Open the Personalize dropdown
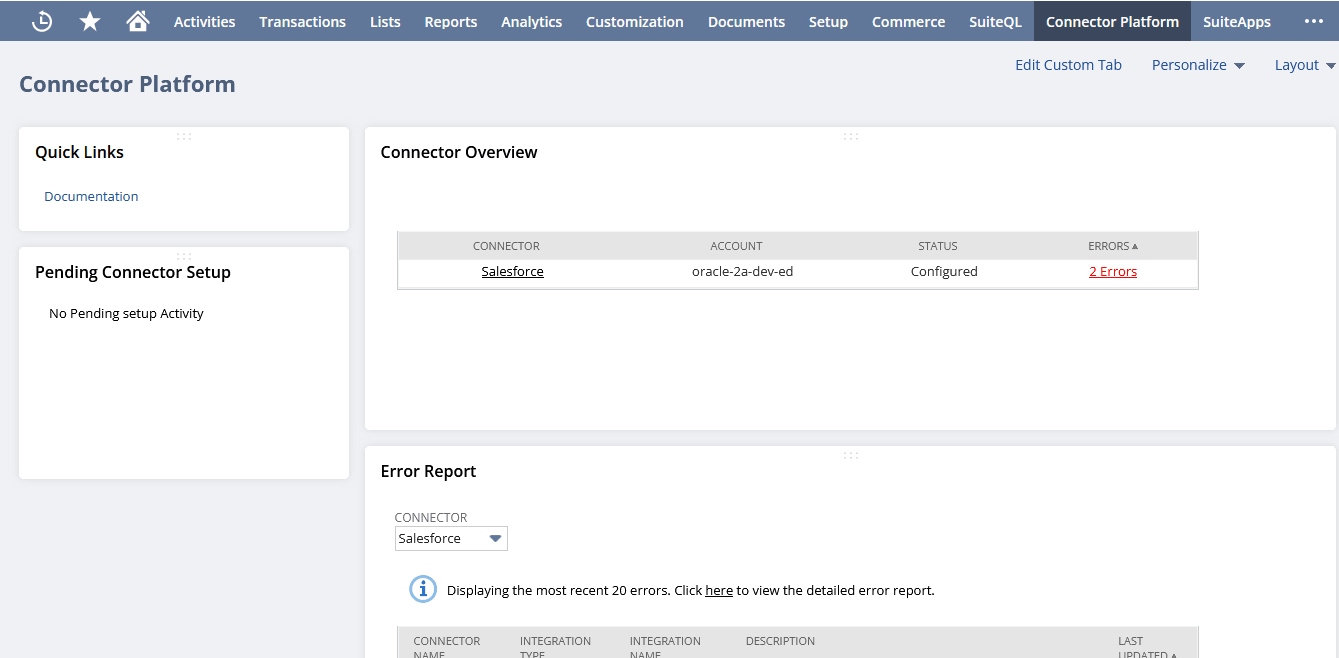This screenshot has width=1339, height=658. coord(1197,64)
